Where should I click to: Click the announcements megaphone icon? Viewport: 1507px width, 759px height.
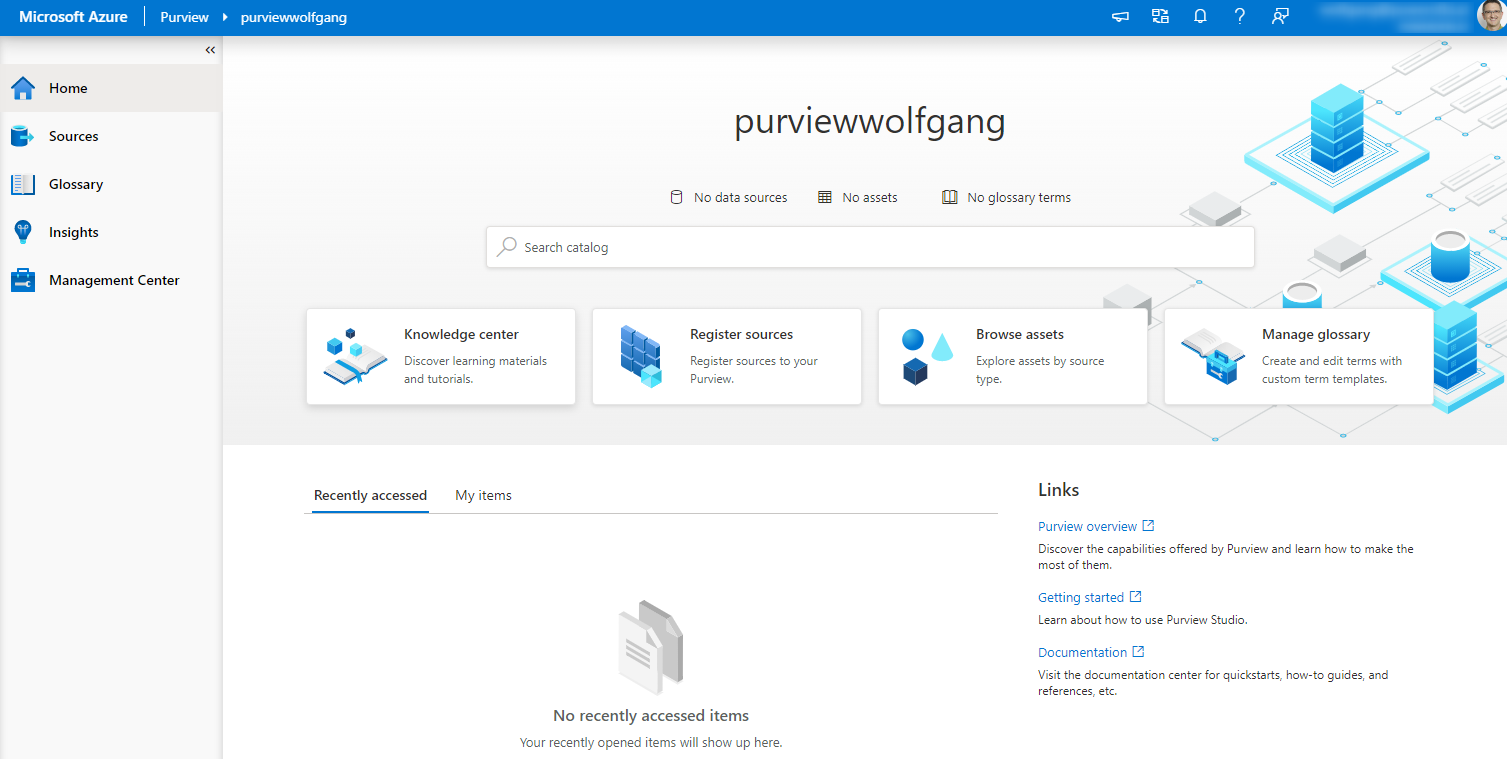1120,16
